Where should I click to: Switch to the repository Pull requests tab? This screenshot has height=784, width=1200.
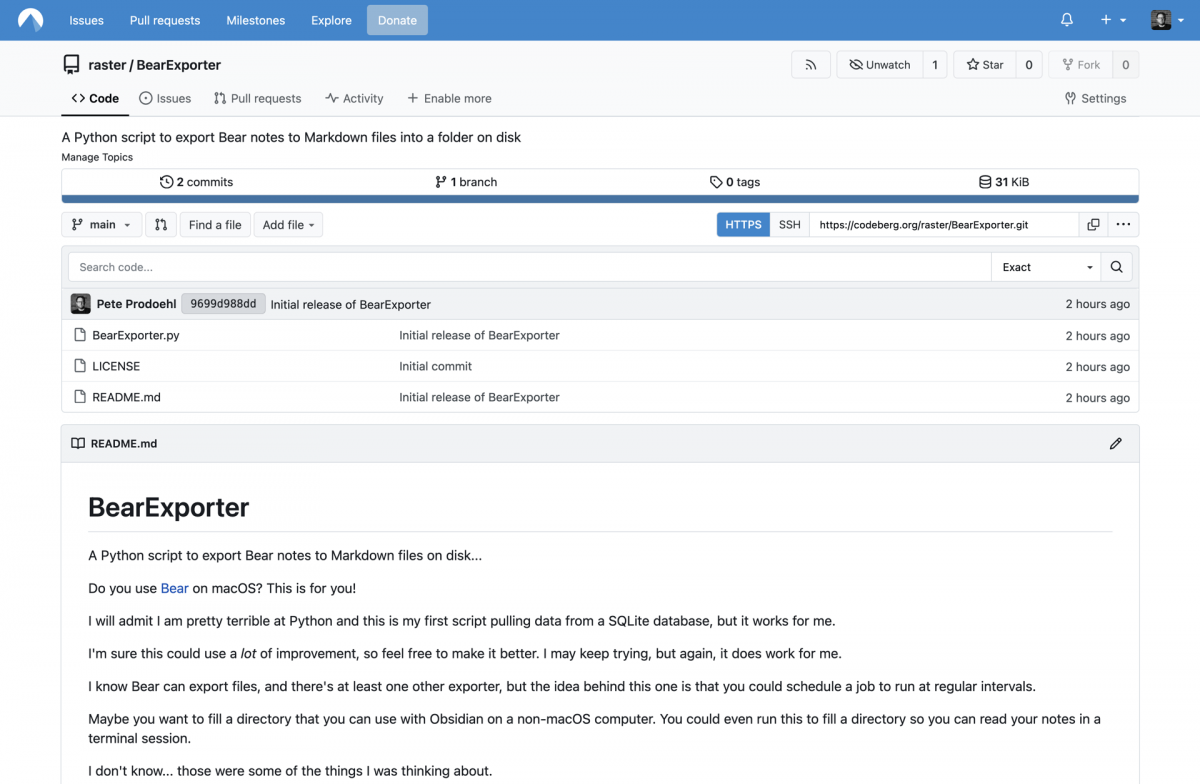coord(257,98)
